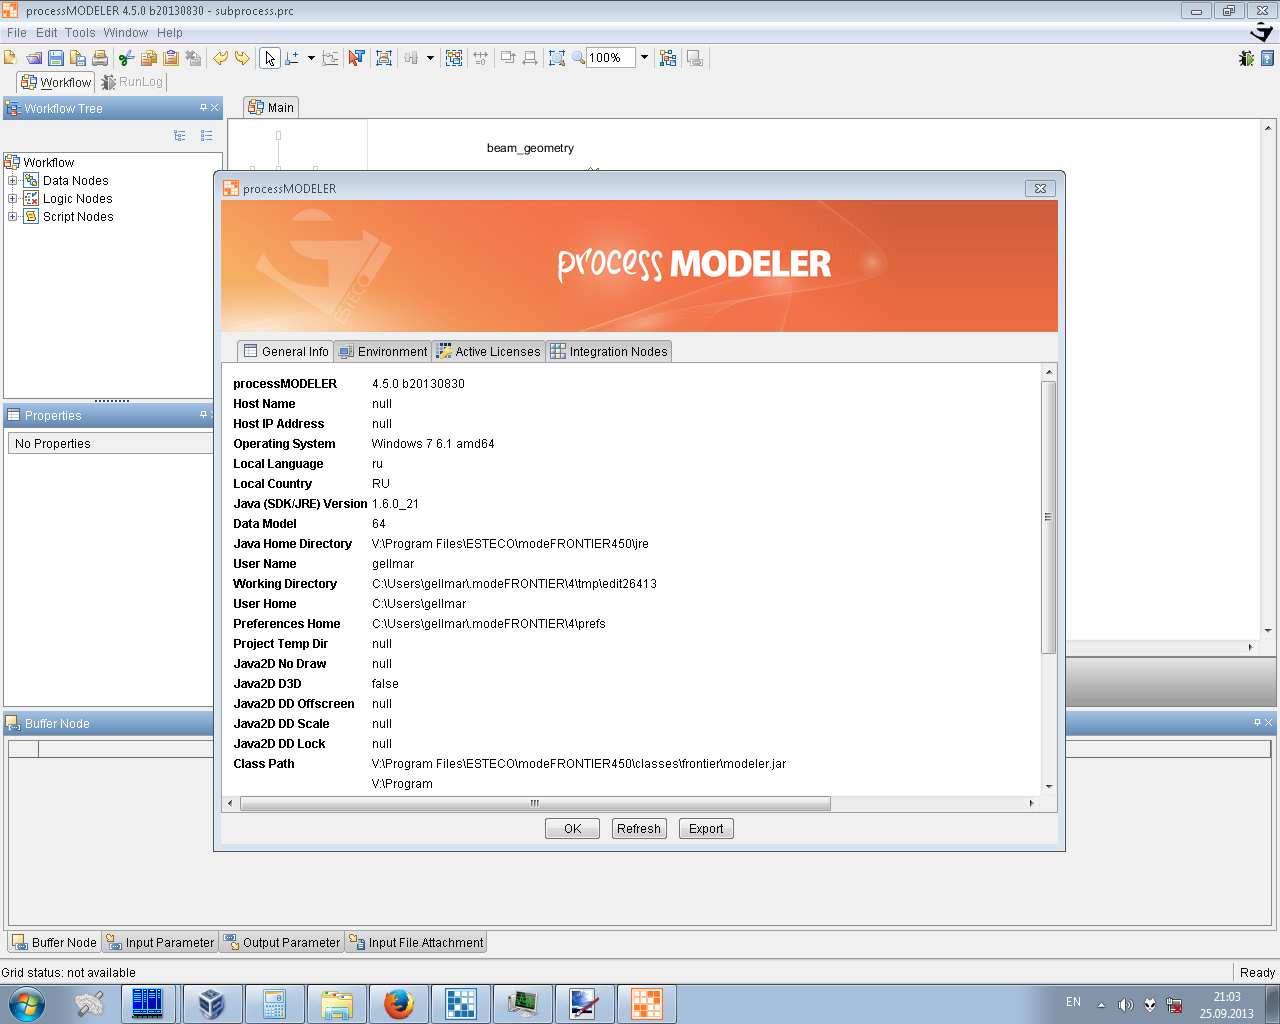Click the collapse all tree icon
The image size is (1280, 1024).
tap(206, 135)
